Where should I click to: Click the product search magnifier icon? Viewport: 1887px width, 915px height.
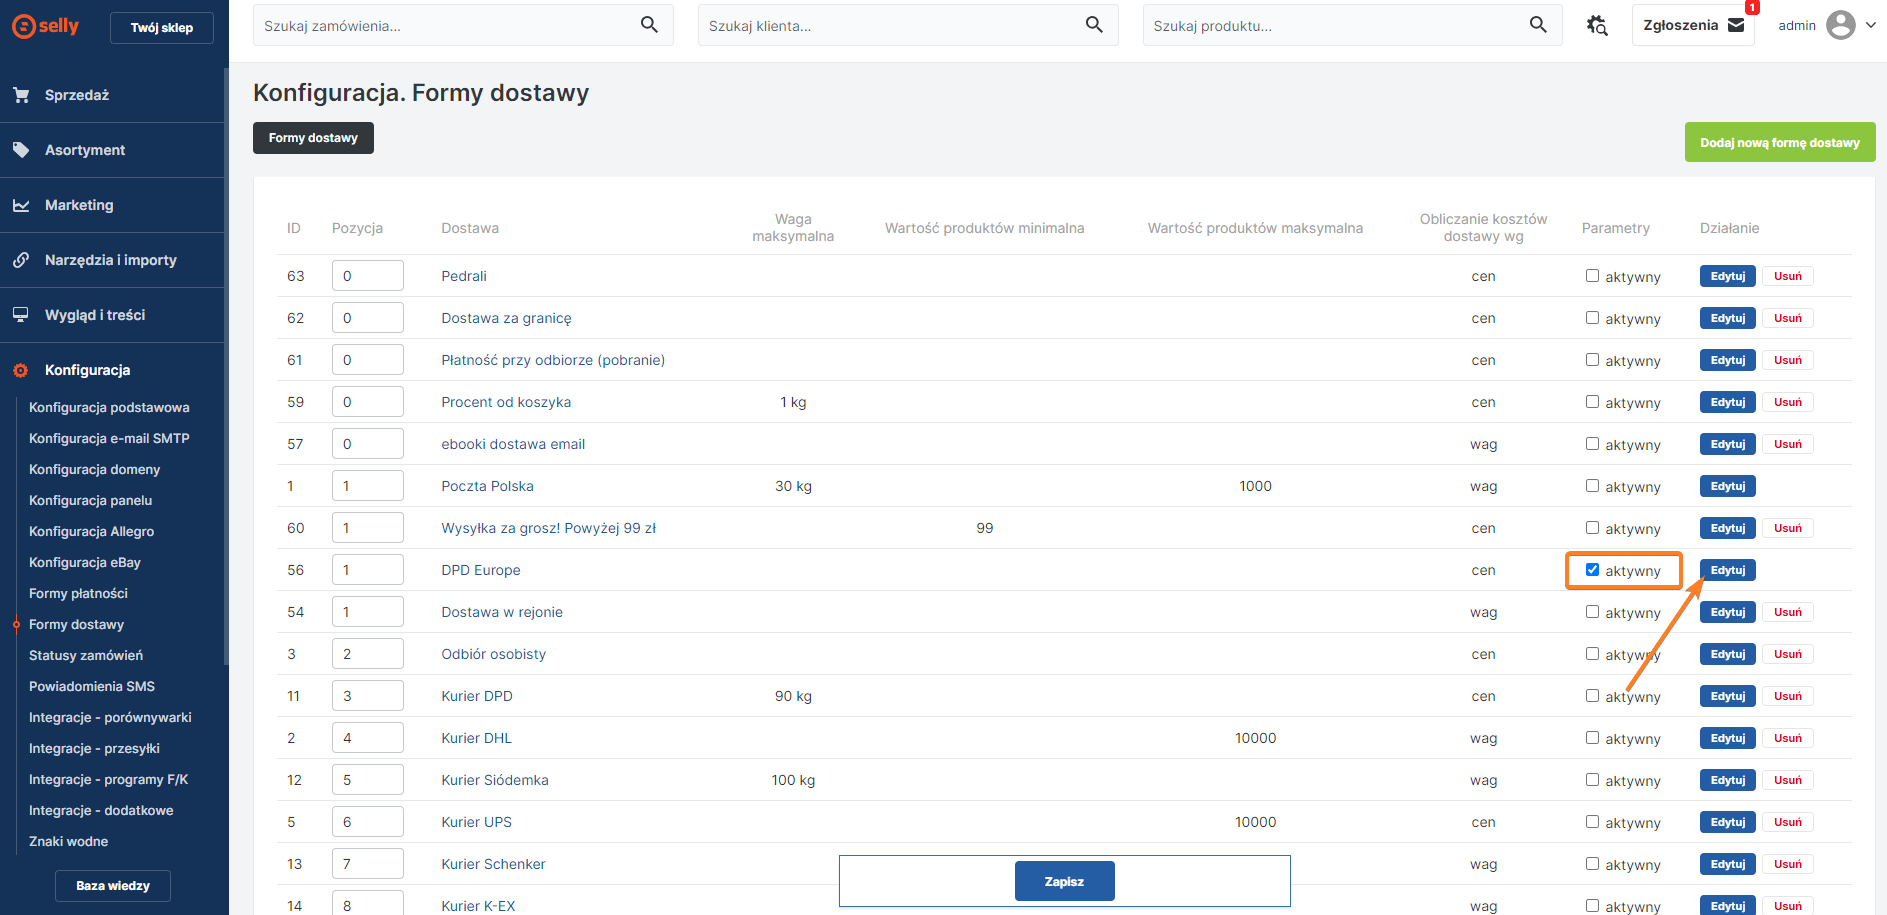coord(1538,25)
